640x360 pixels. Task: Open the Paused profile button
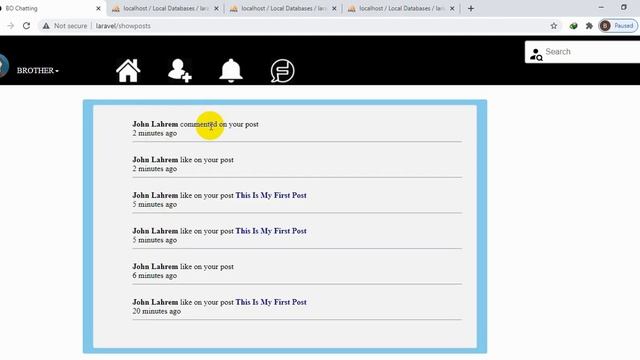tap(618, 26)
